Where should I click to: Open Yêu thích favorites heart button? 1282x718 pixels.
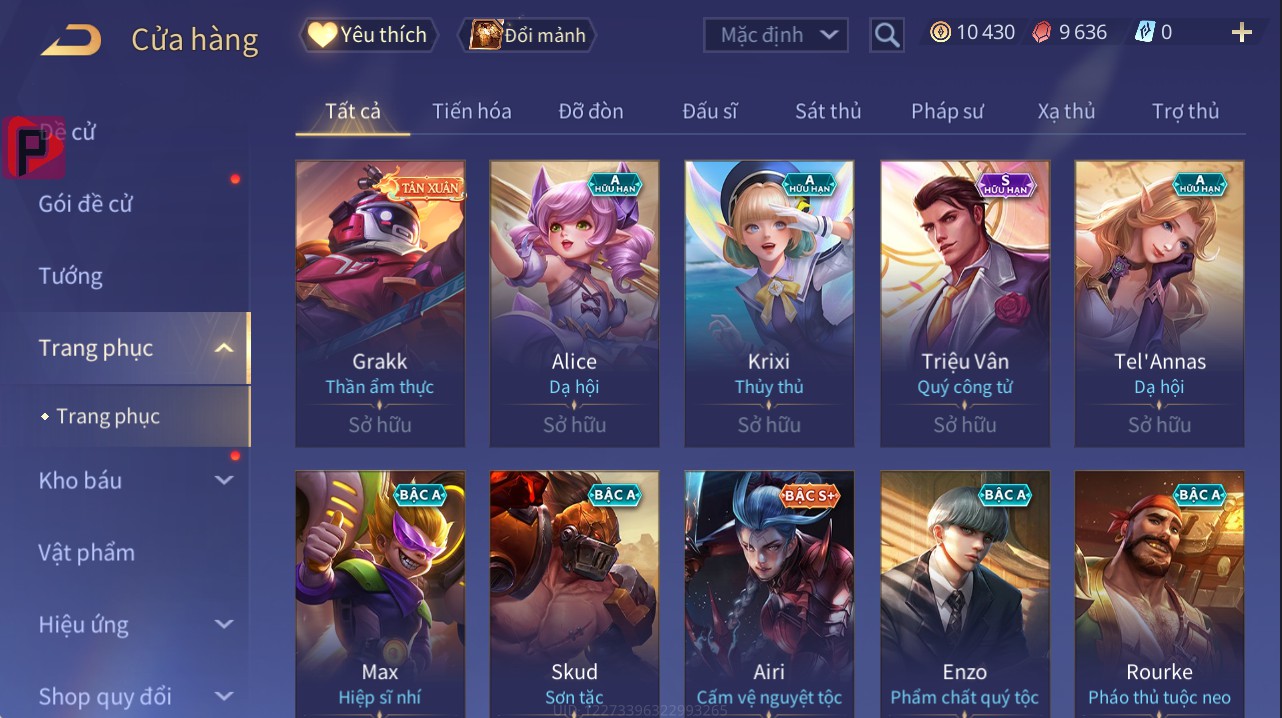[369, 35]
